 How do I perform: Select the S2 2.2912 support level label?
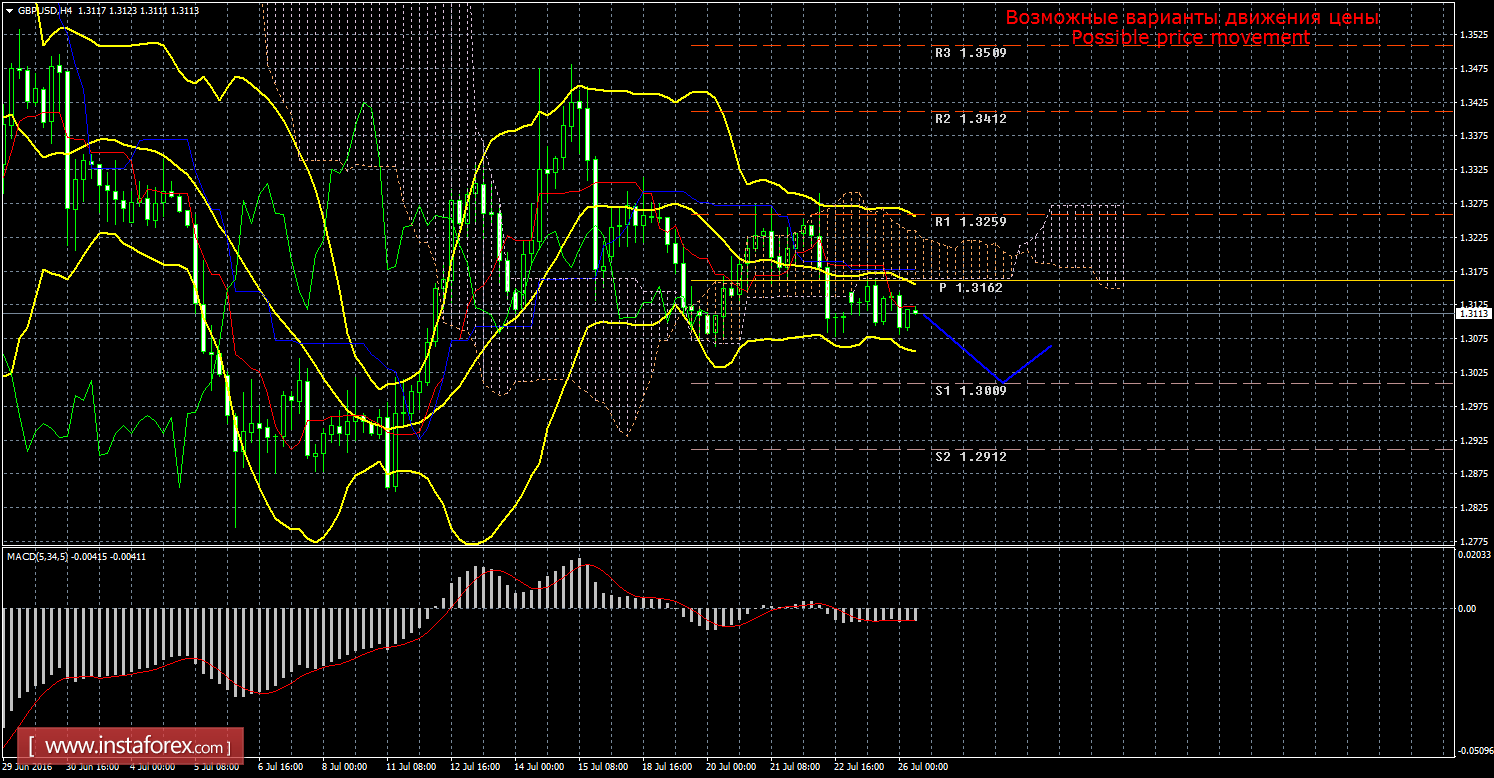pos(969,456)
